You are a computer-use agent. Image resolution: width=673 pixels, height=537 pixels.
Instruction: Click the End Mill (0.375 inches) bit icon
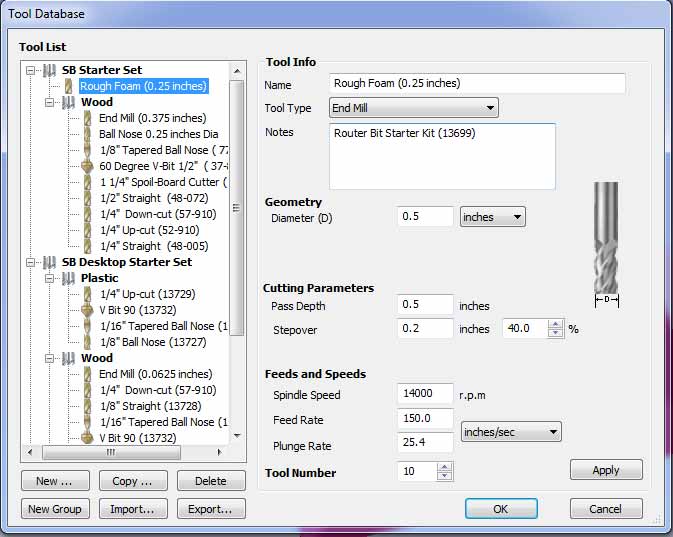coord(87,118)
